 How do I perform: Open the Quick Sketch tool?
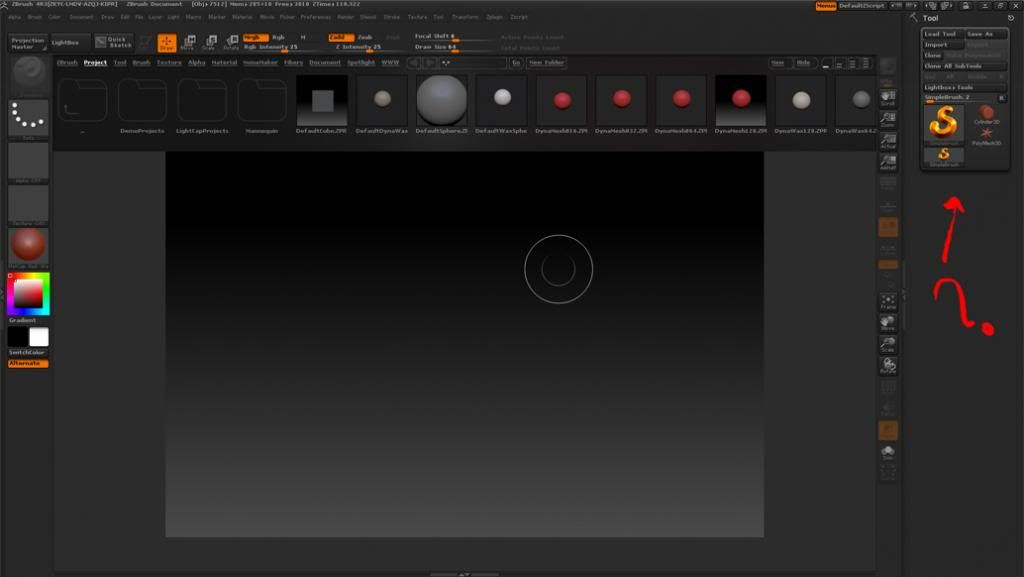(114, 42)
